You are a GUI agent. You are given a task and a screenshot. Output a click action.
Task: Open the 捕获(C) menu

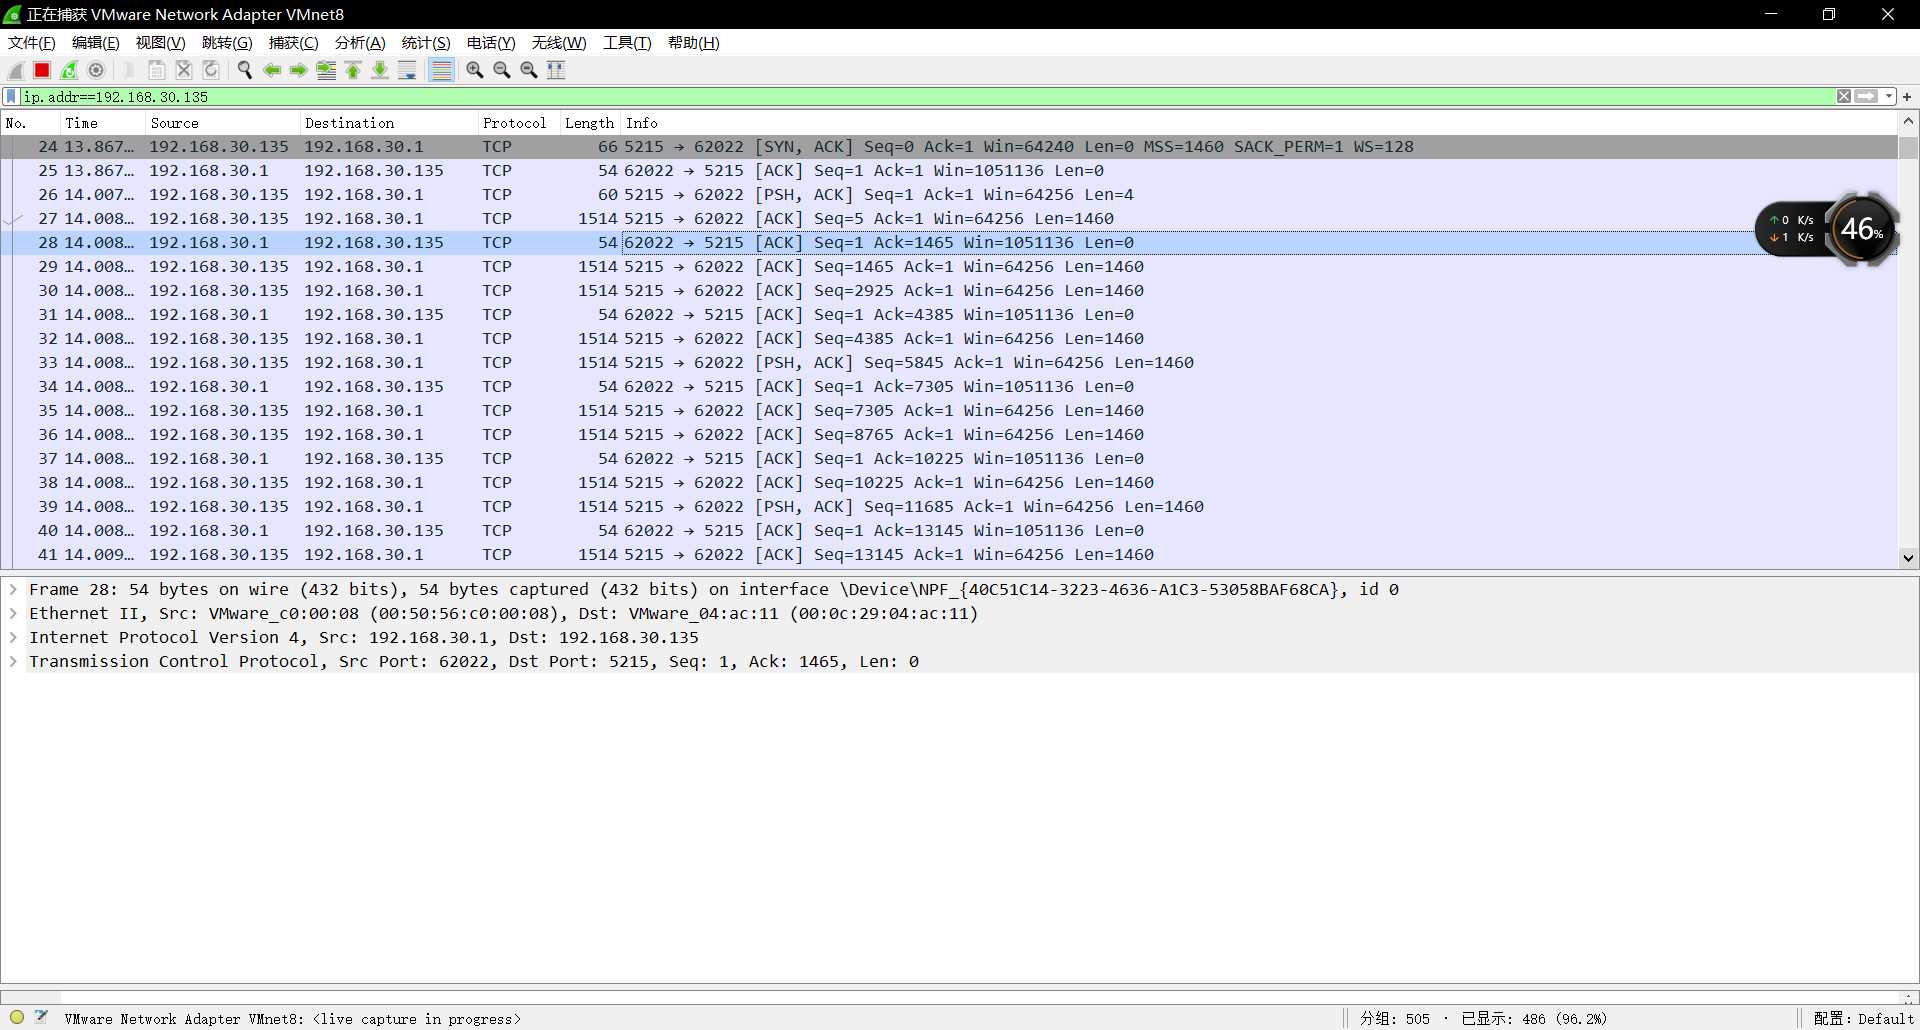pyautogui.click(x=293, y=43)
